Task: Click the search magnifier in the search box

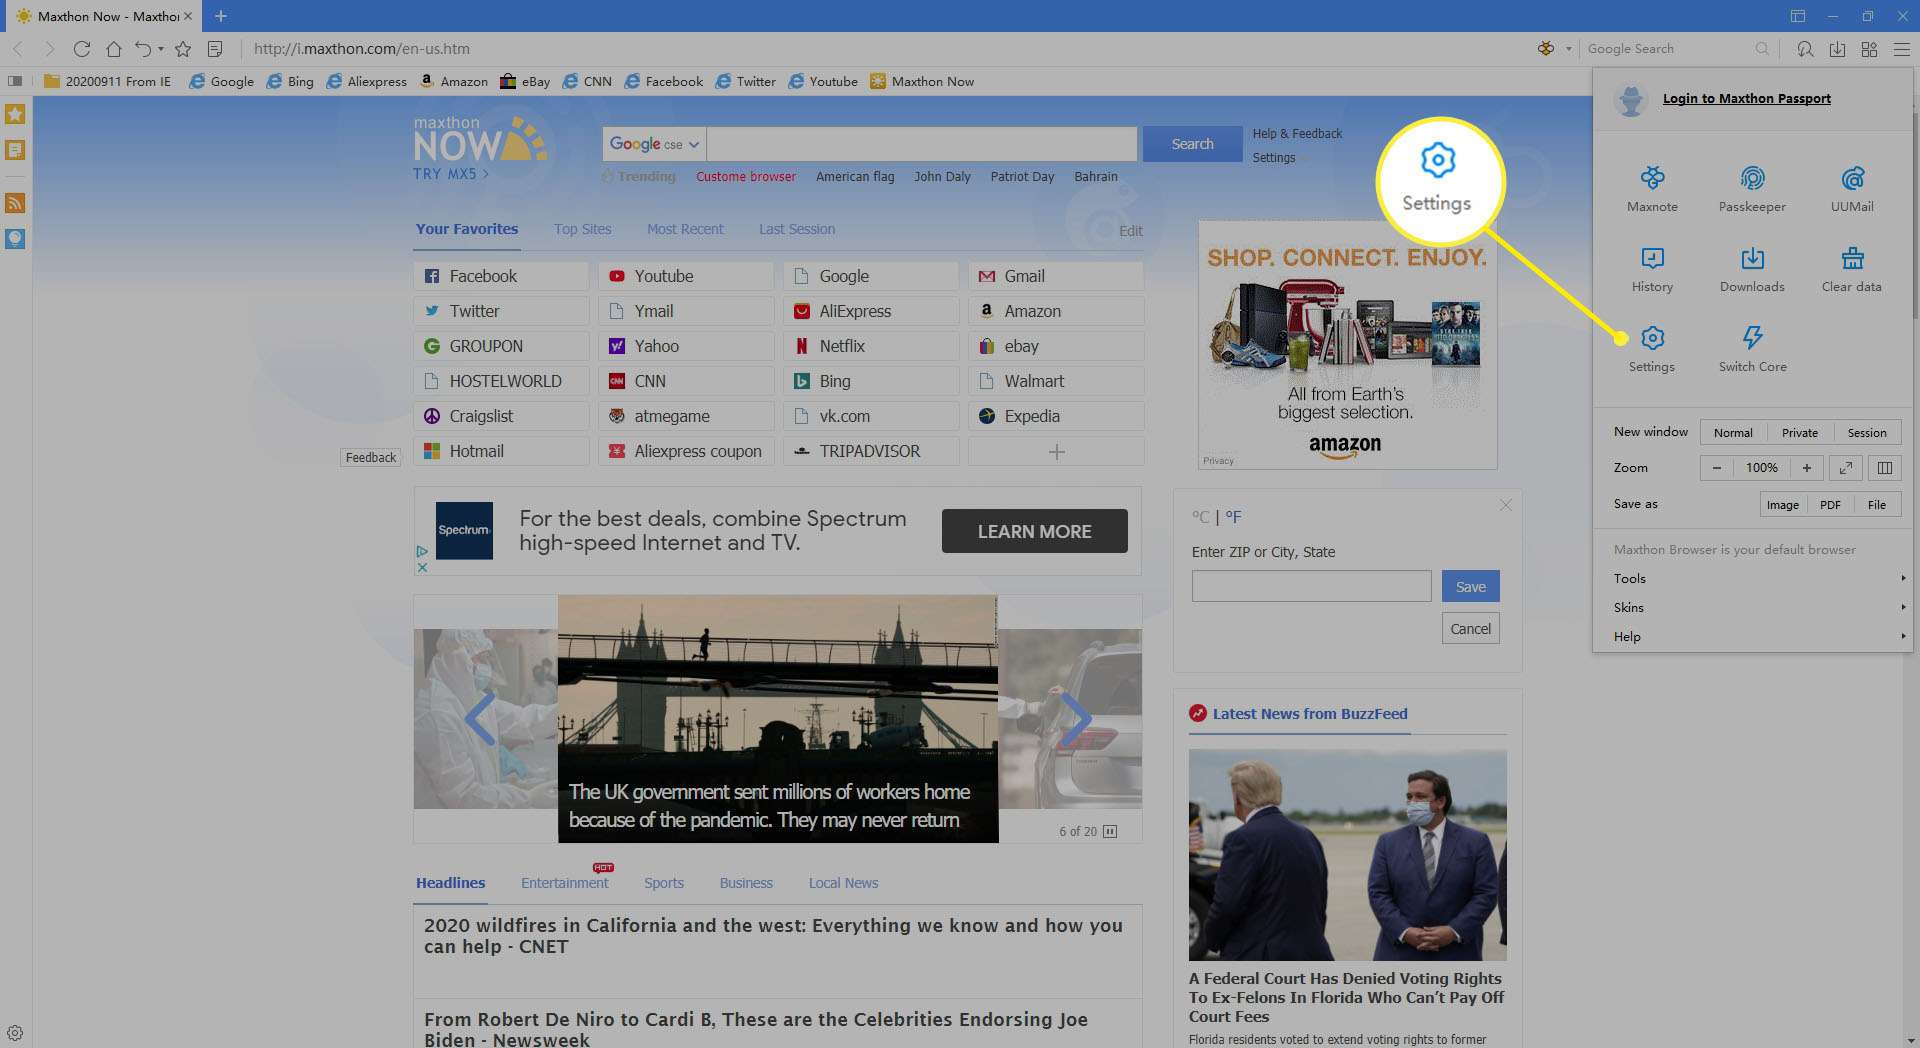Action: 1762,48
